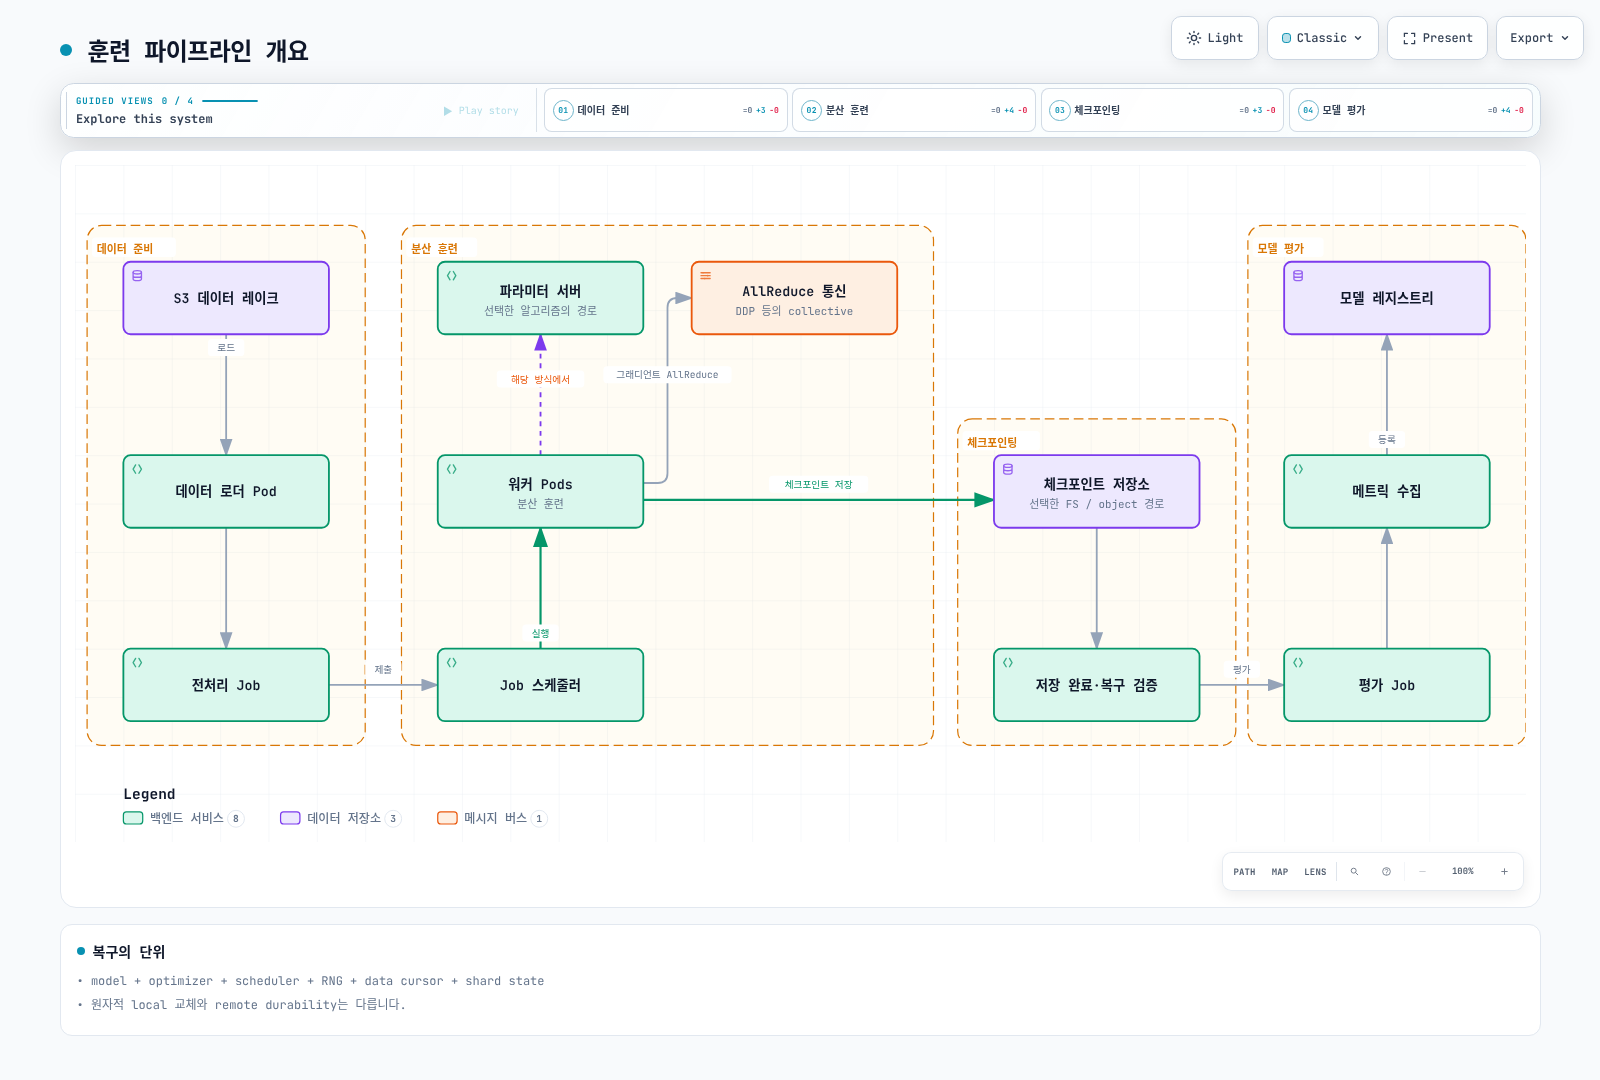Filter legend by 데이터 저장소 swatch
Image resolution: width=1600 pixels, height=1080 pixels.
click(x=290, y=818)
